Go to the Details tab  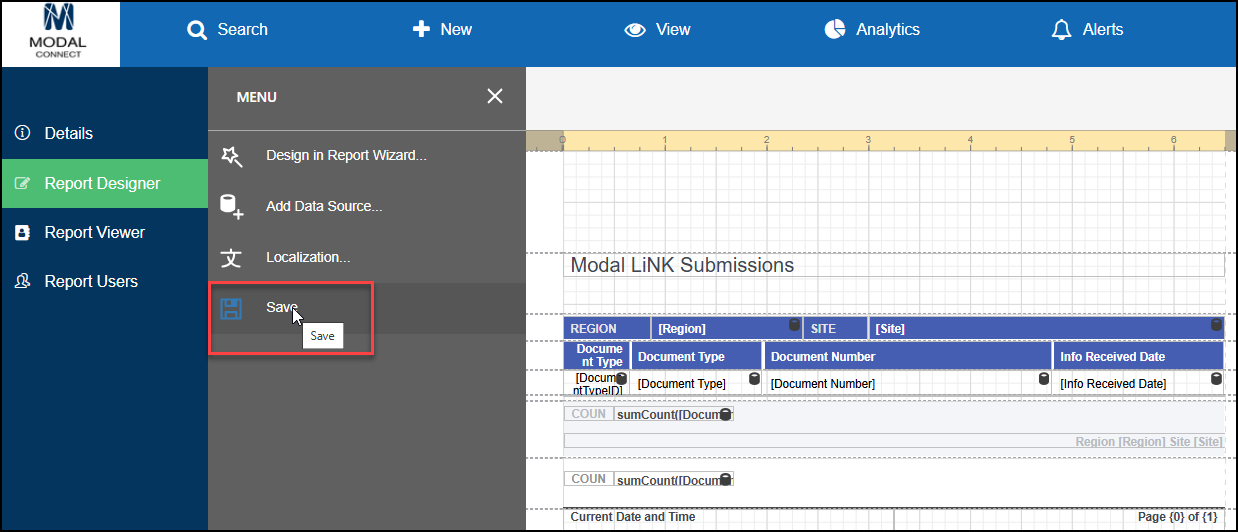click(104, 133)
